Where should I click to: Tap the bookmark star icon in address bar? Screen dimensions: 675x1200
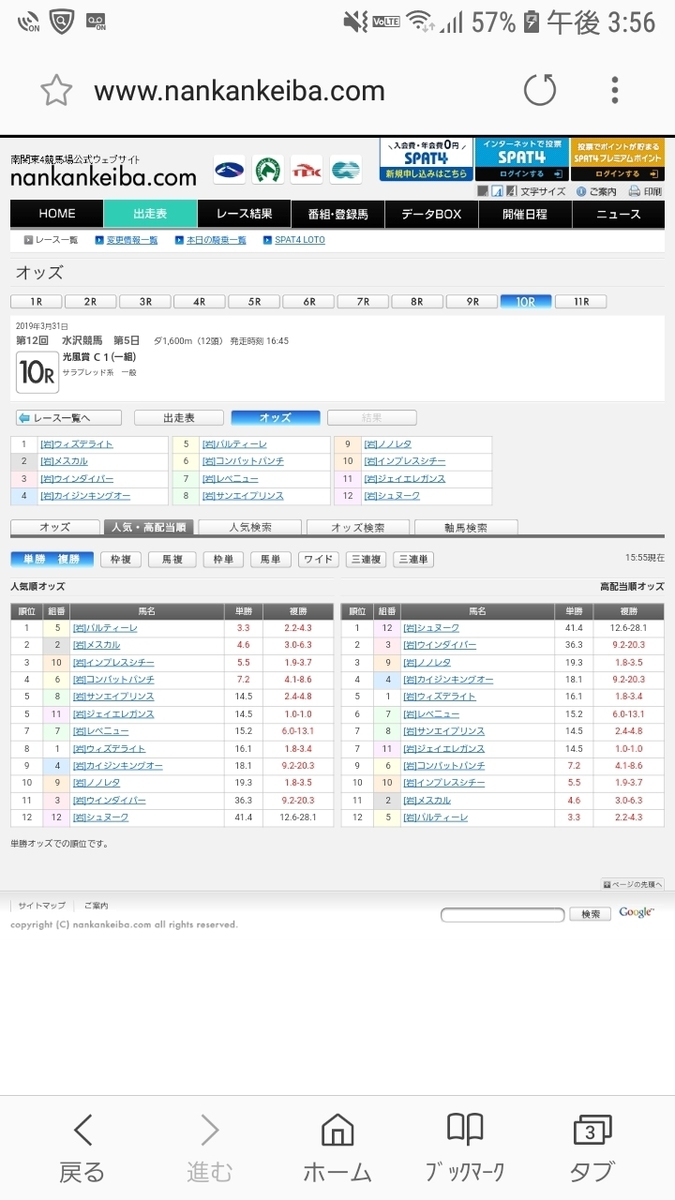click(x=56, y=91)
